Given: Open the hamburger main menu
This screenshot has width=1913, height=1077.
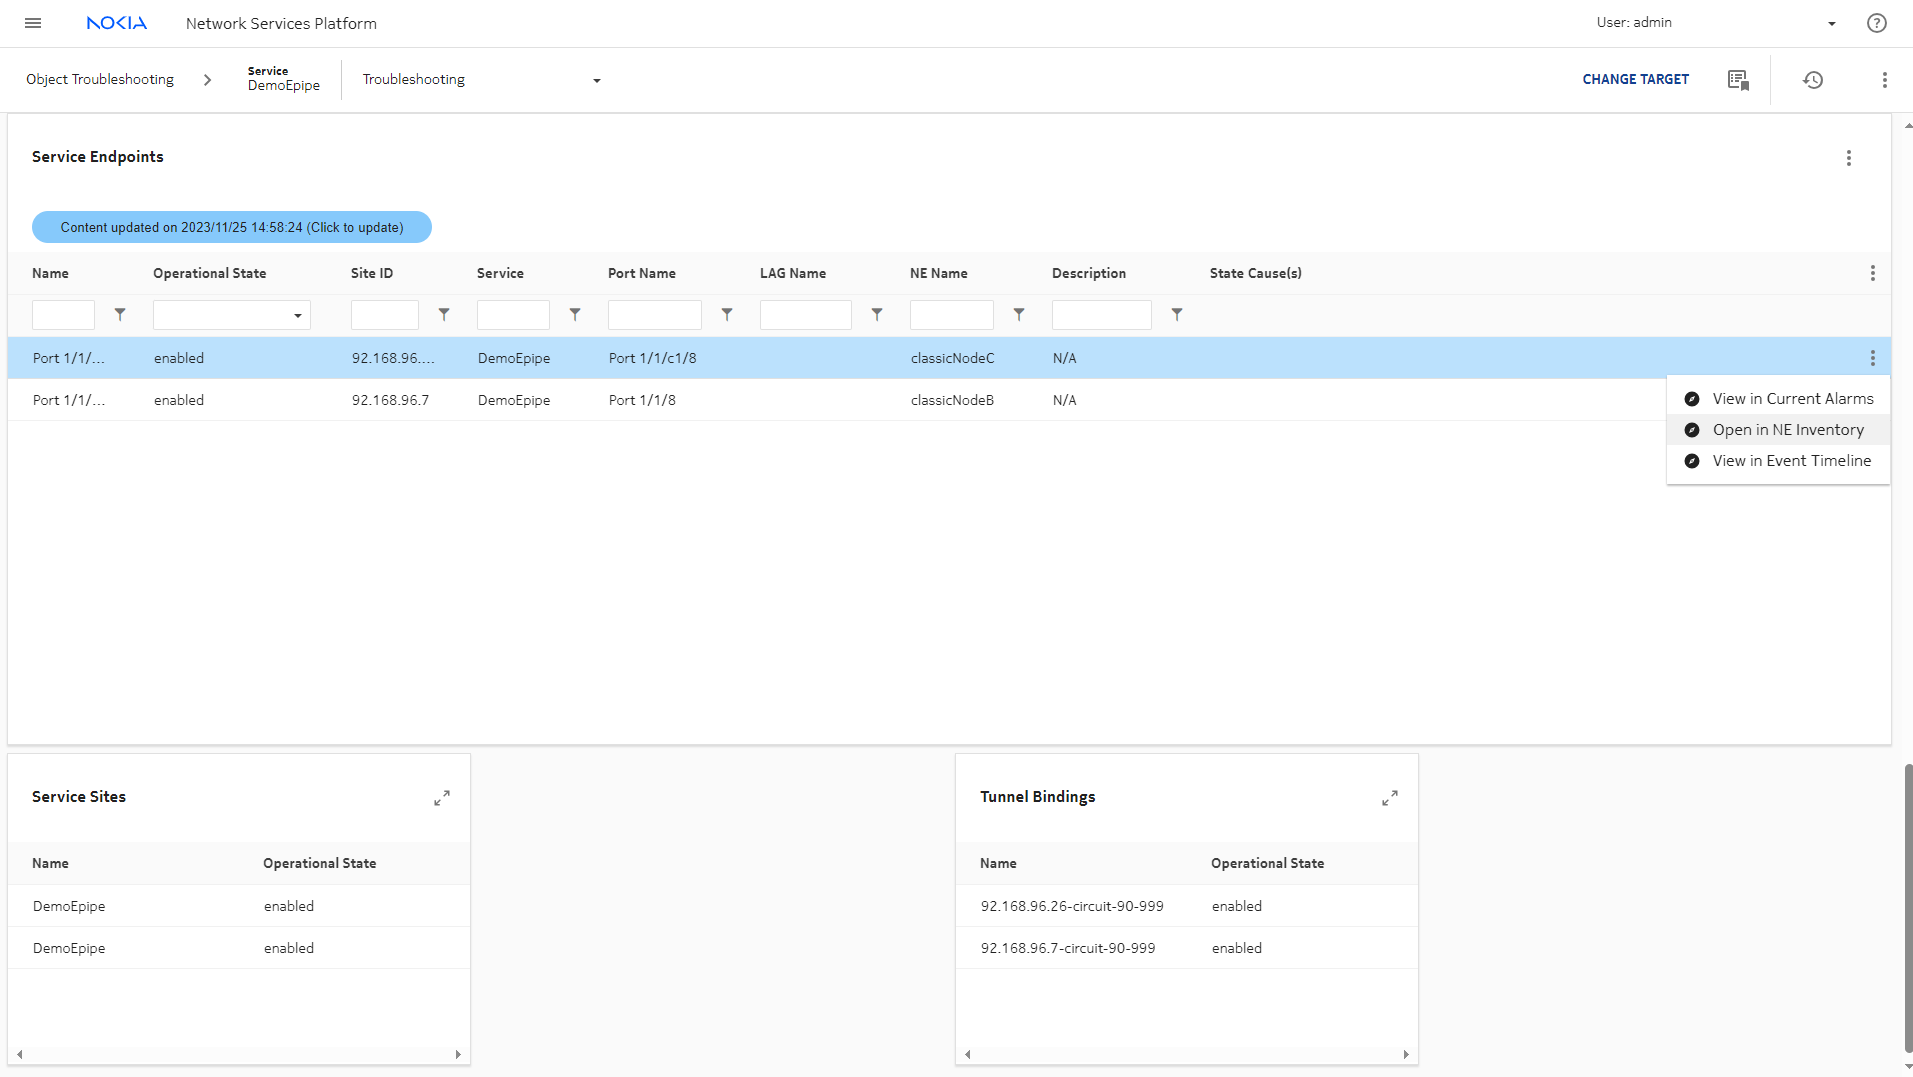Looking at the screenshot, I should click(33, 23).
